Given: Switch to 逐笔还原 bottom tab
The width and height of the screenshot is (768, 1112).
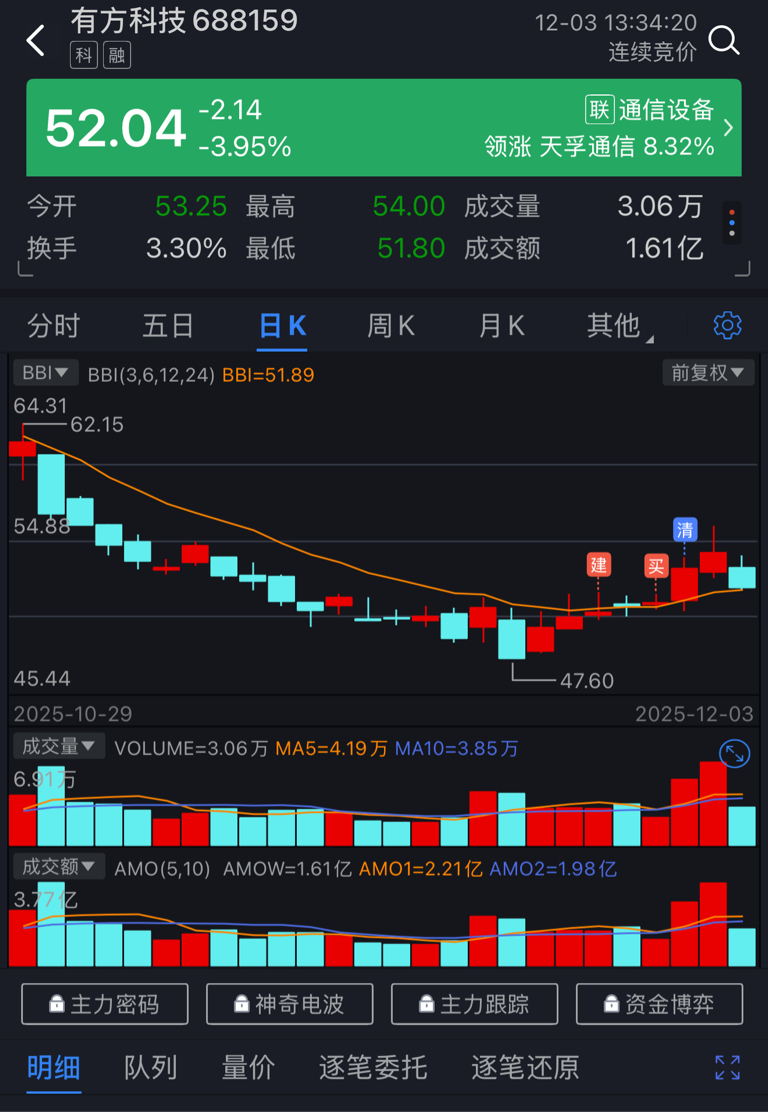Looking at the screenshot, I should (x=525, y=1067).
